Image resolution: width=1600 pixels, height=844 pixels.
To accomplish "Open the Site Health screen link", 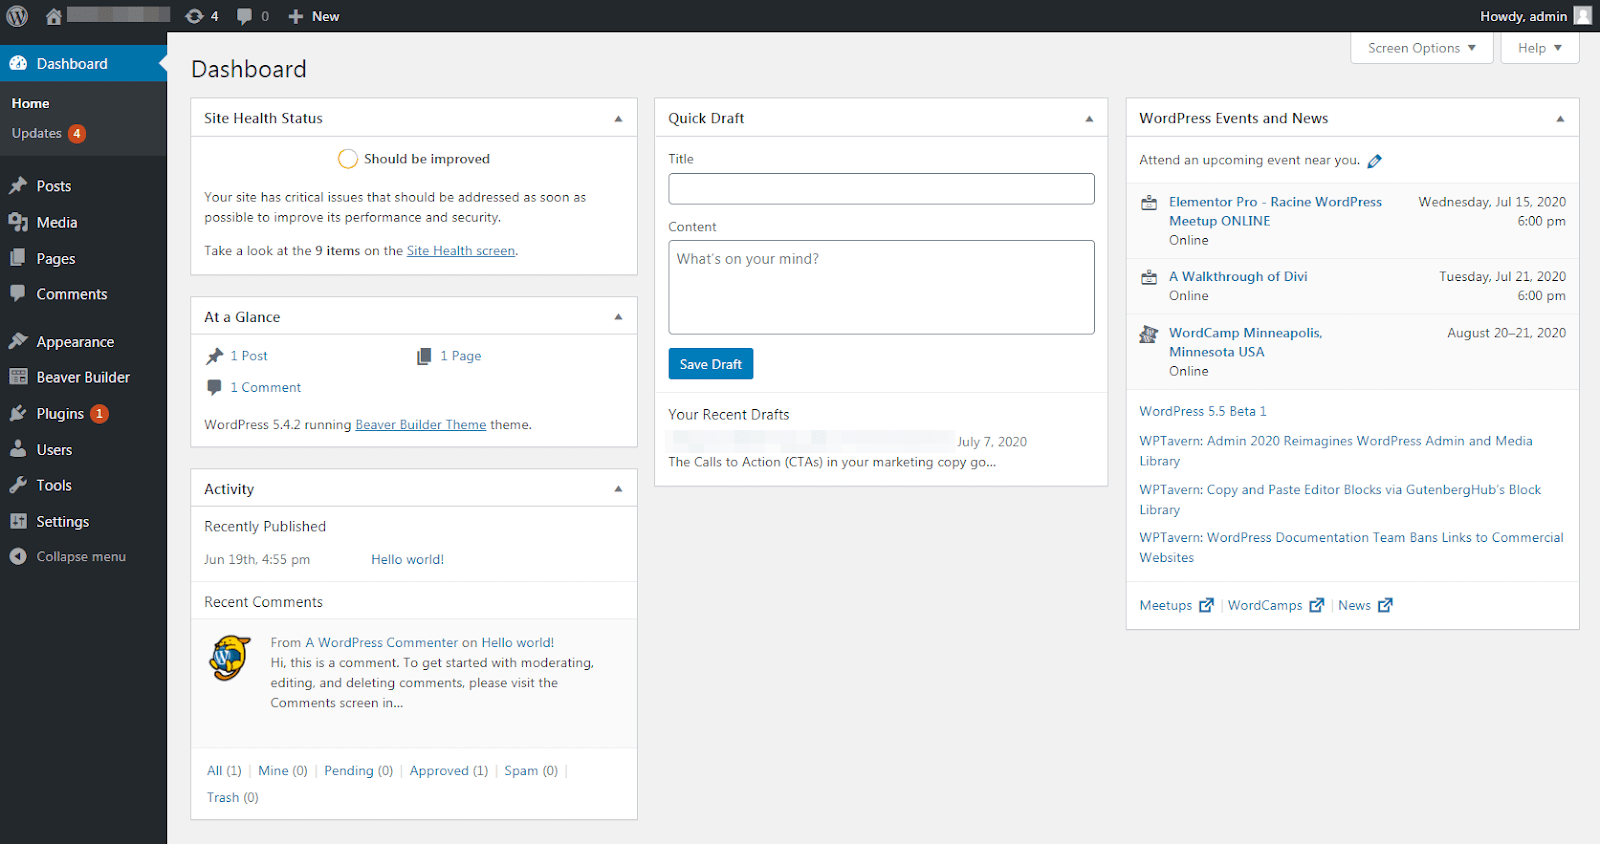I will pos(460,251).
